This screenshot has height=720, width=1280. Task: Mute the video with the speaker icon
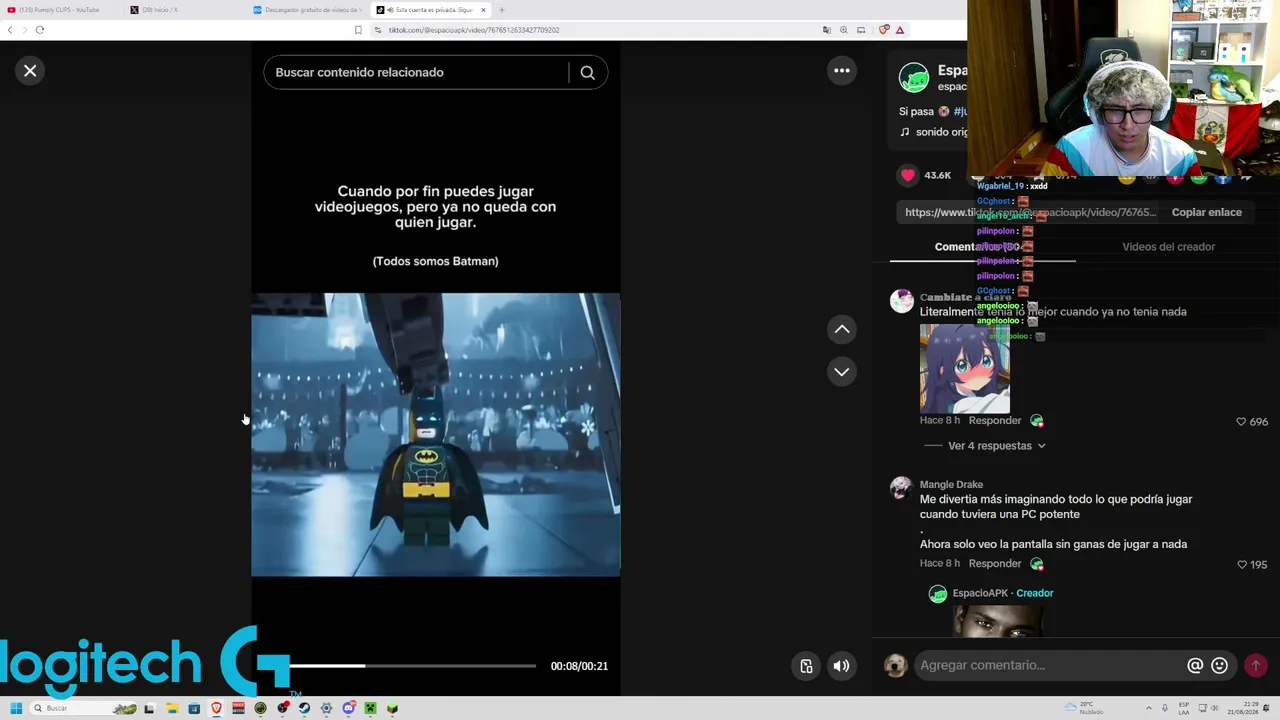coord(842,666)
